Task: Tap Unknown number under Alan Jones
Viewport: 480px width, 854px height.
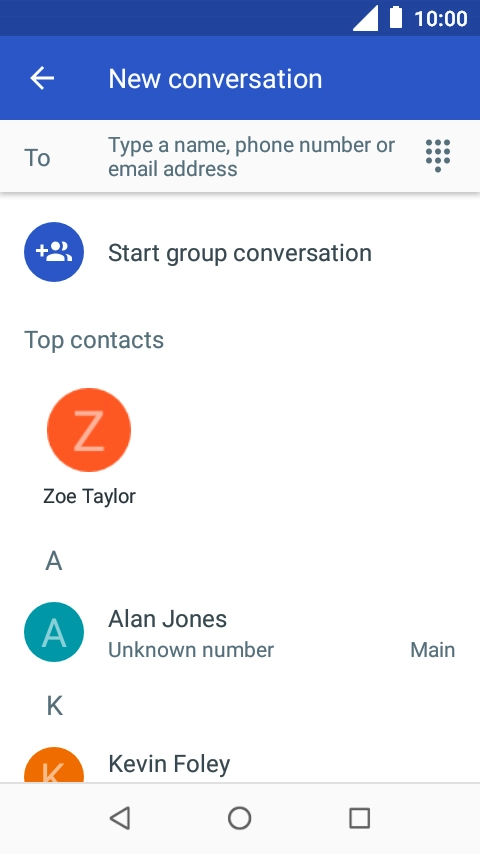Action: tap(191, 650)
